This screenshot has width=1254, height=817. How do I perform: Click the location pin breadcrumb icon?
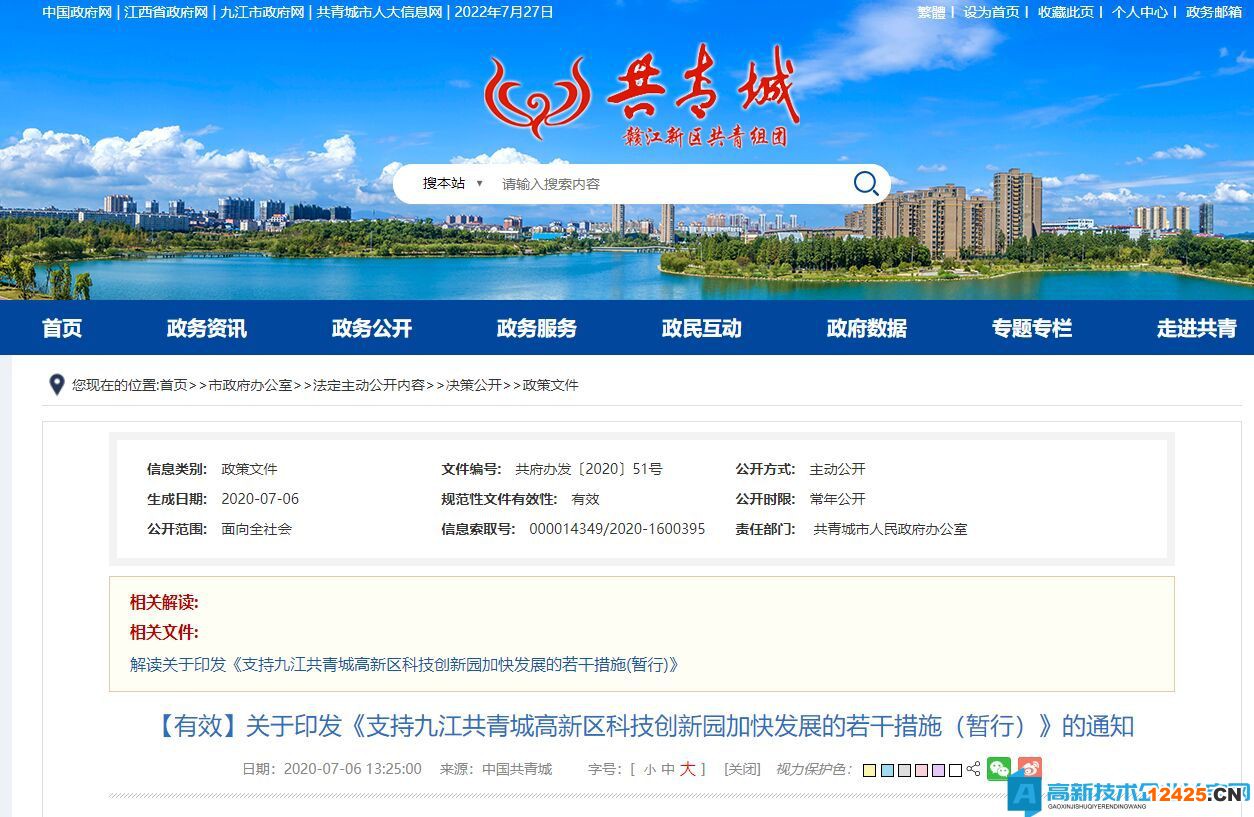pos(56,385)
